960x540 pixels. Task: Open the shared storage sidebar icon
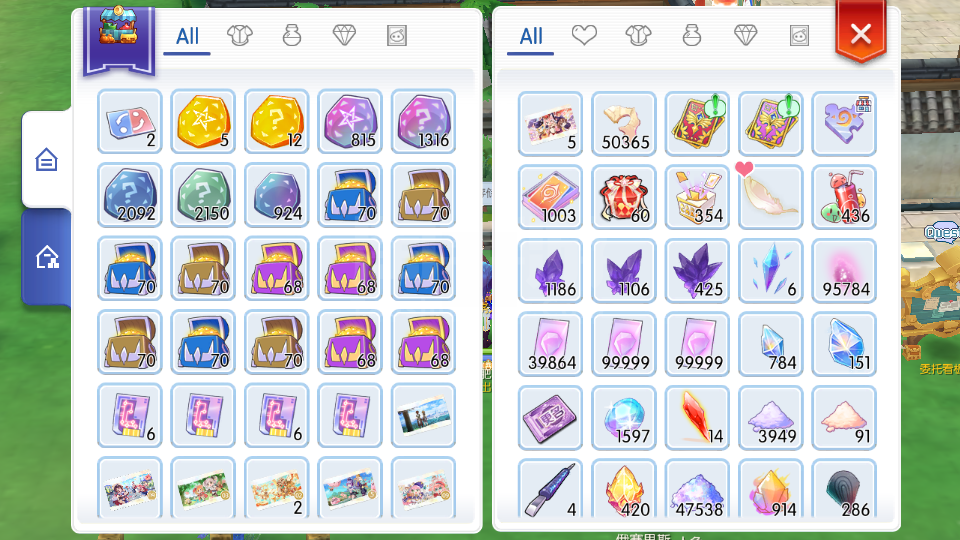coord(47,257)
